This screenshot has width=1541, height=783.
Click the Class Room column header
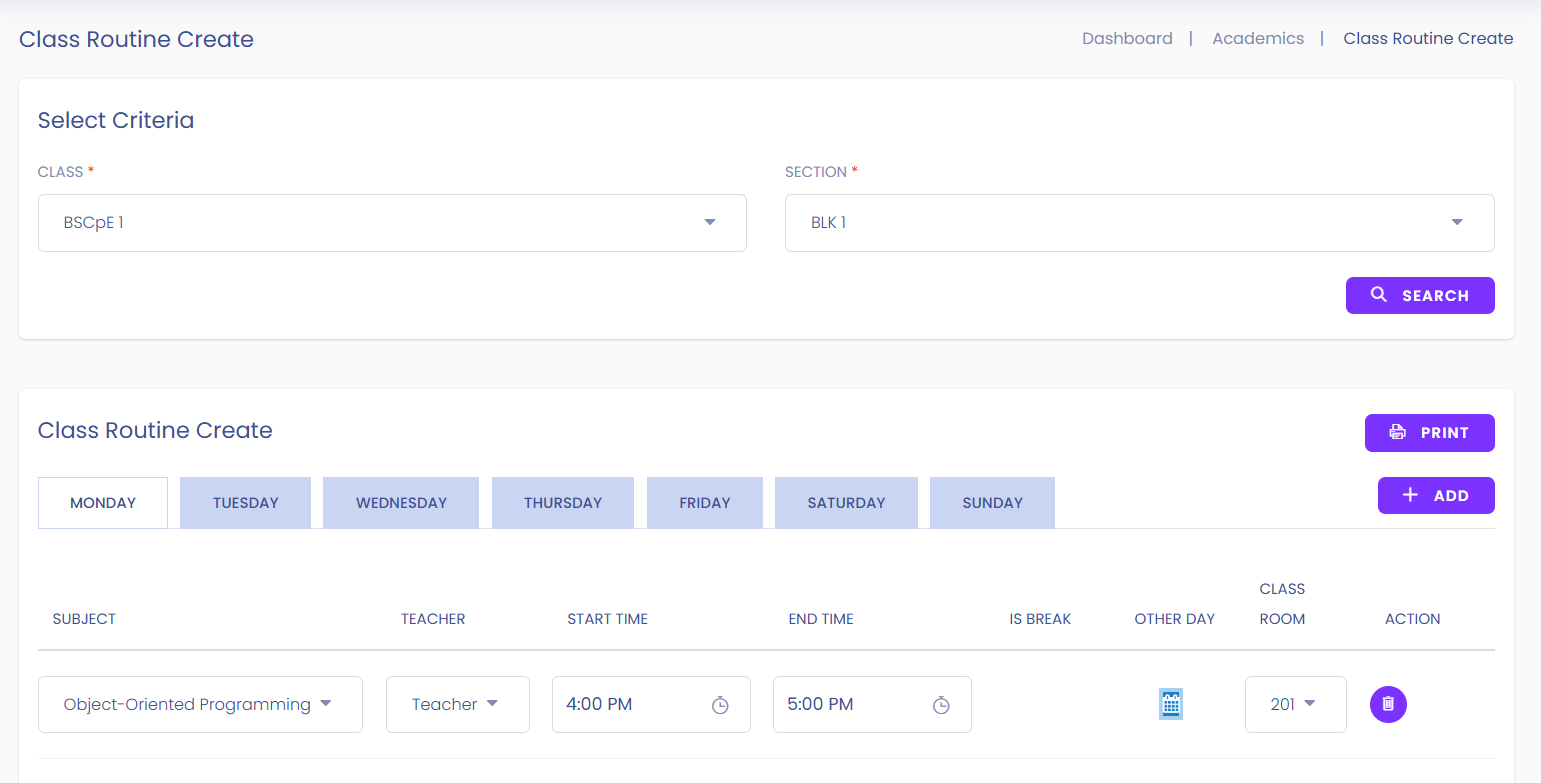pyautogui.click(x=1282, y=604)
